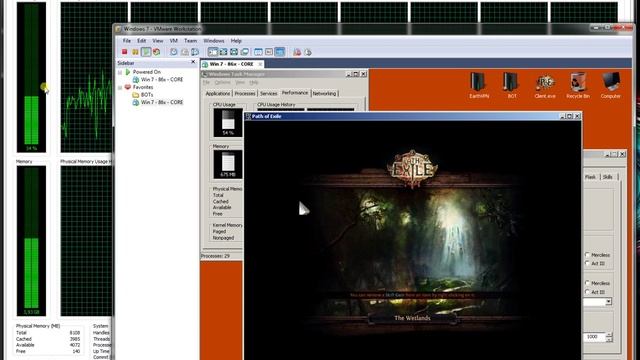Viewport: 640px width, 360px height.
Task: Switch to Applications tab in guest Task Manager
Action: point(218,93)
